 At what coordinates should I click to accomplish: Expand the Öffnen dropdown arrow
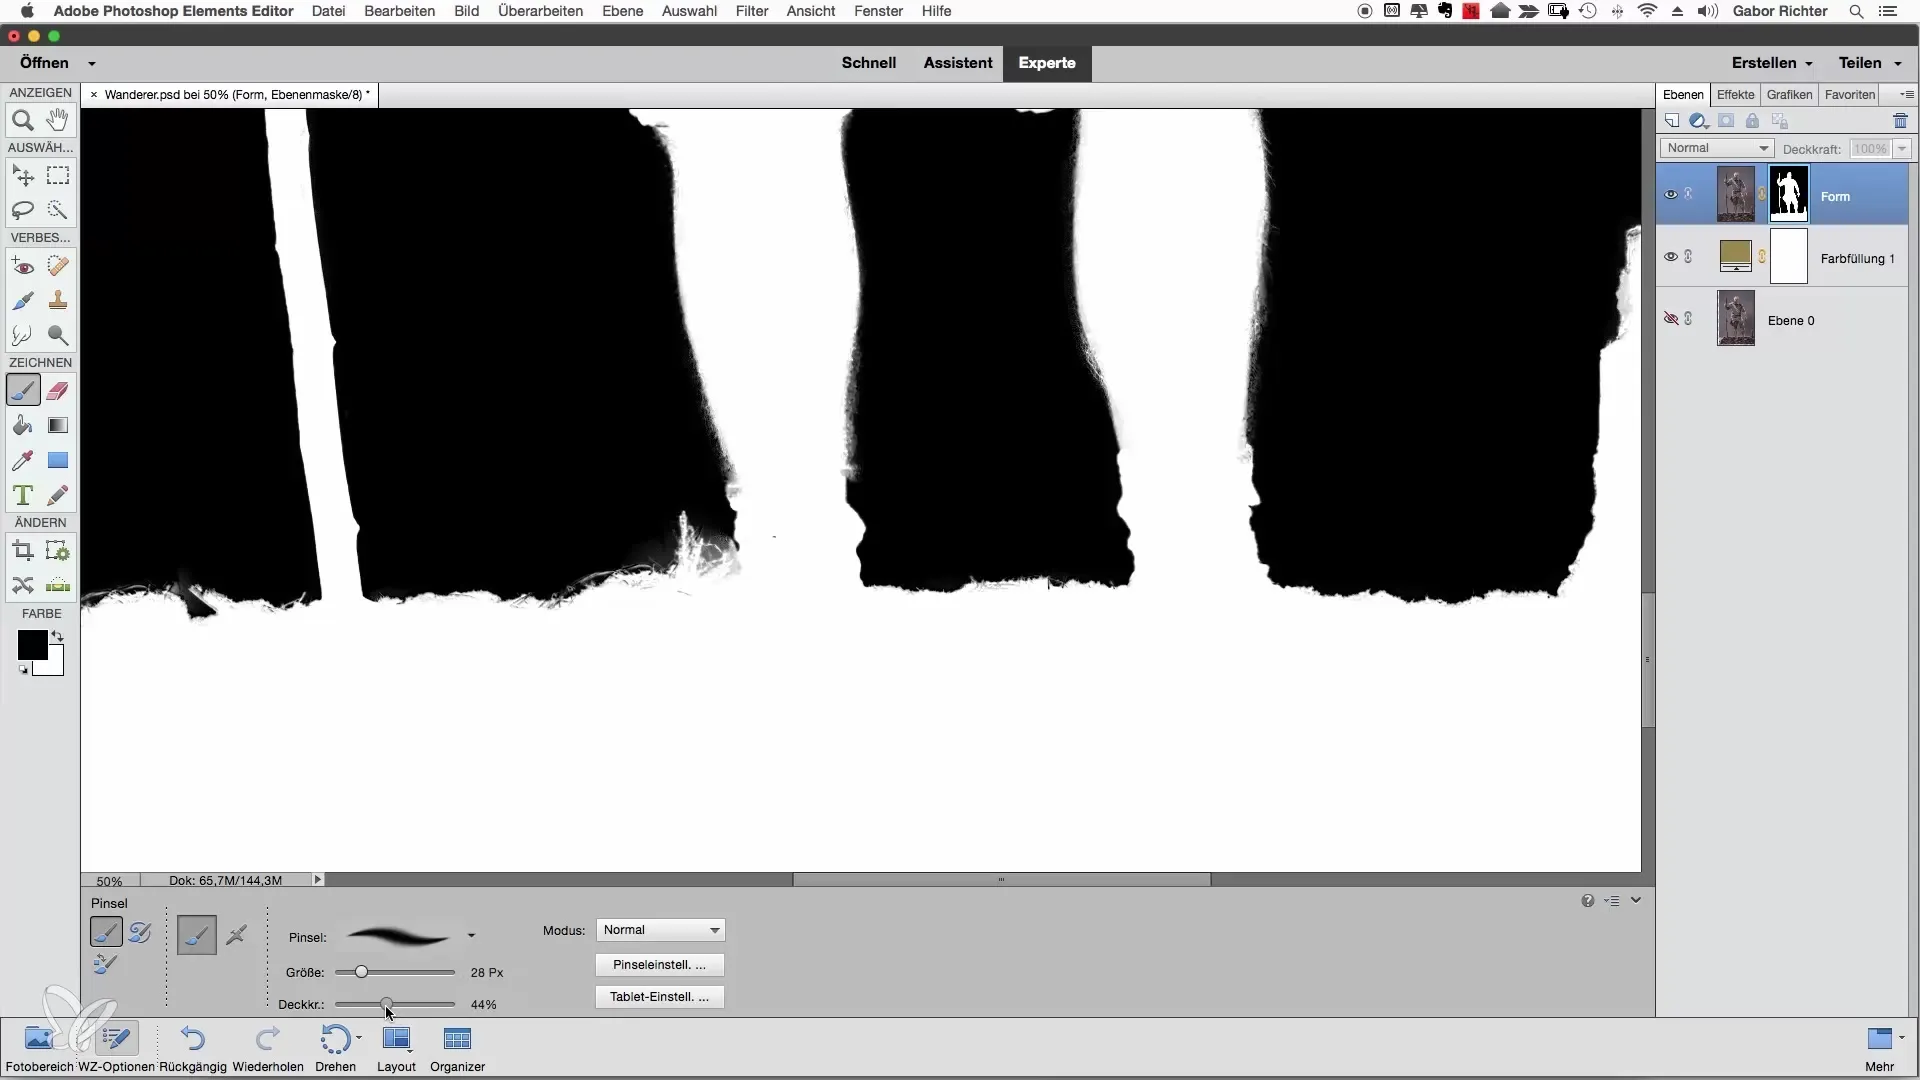(x=92, y=63)
